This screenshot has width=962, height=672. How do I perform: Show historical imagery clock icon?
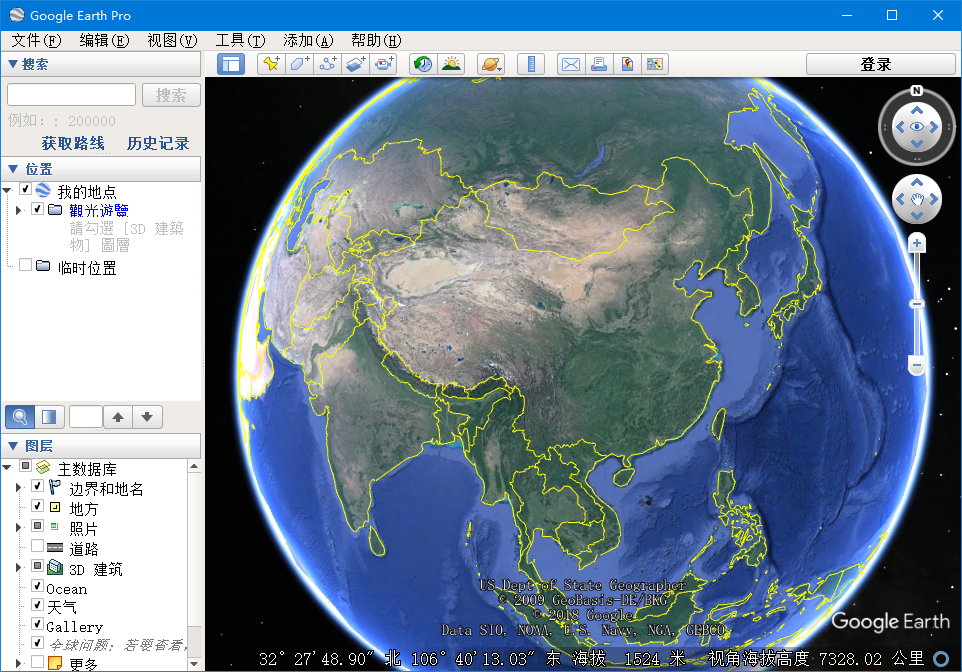click(x=423, y=64)
